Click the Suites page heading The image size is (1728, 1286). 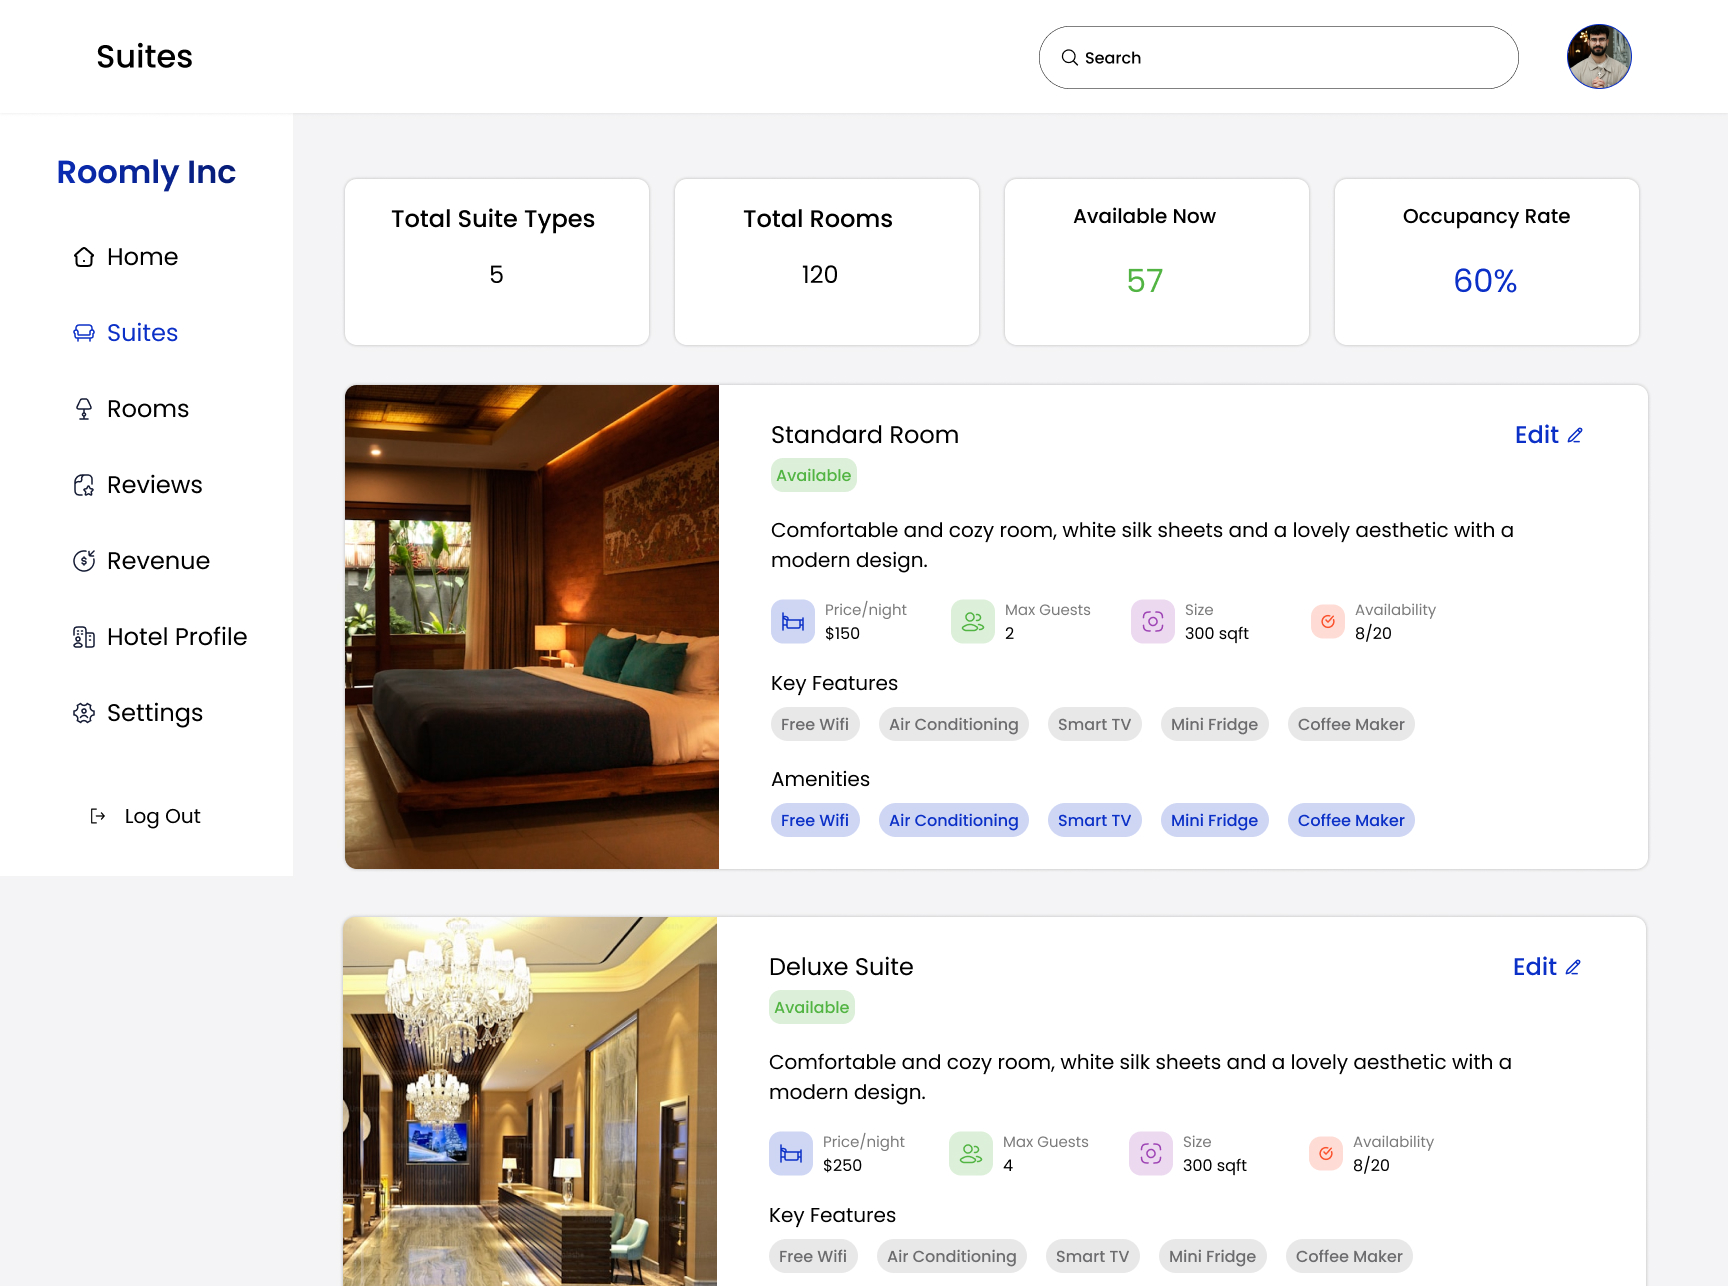click(x=144, y=57)
